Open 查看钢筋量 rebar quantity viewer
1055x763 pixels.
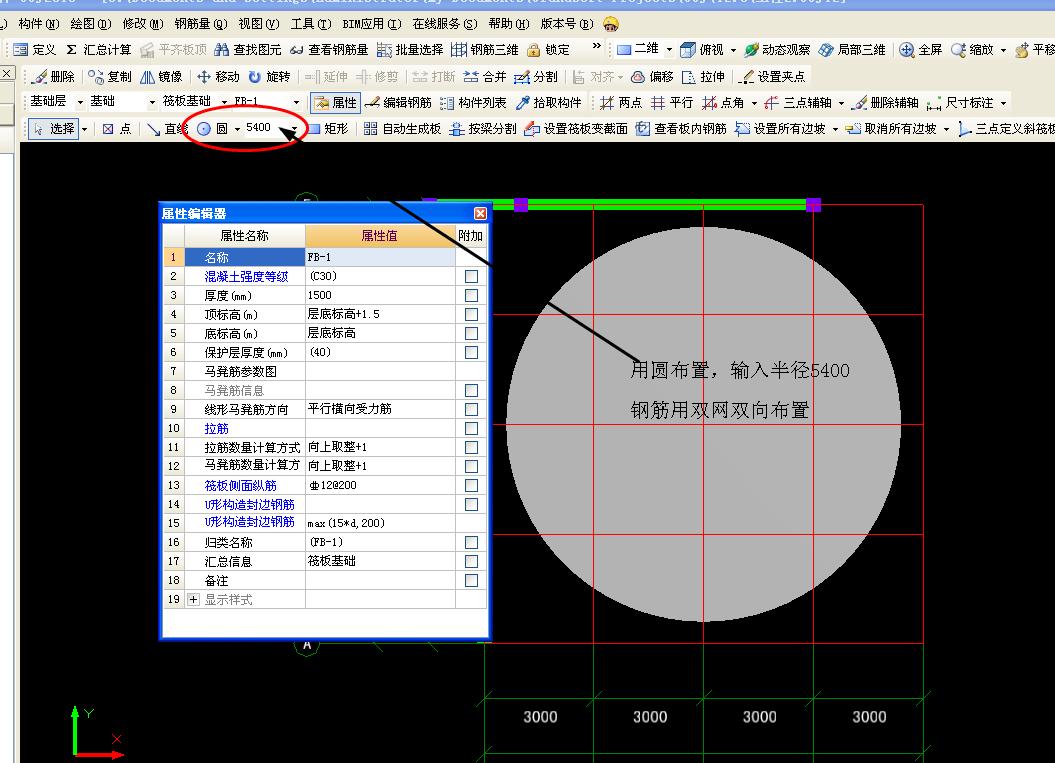(x=329, y=50)
